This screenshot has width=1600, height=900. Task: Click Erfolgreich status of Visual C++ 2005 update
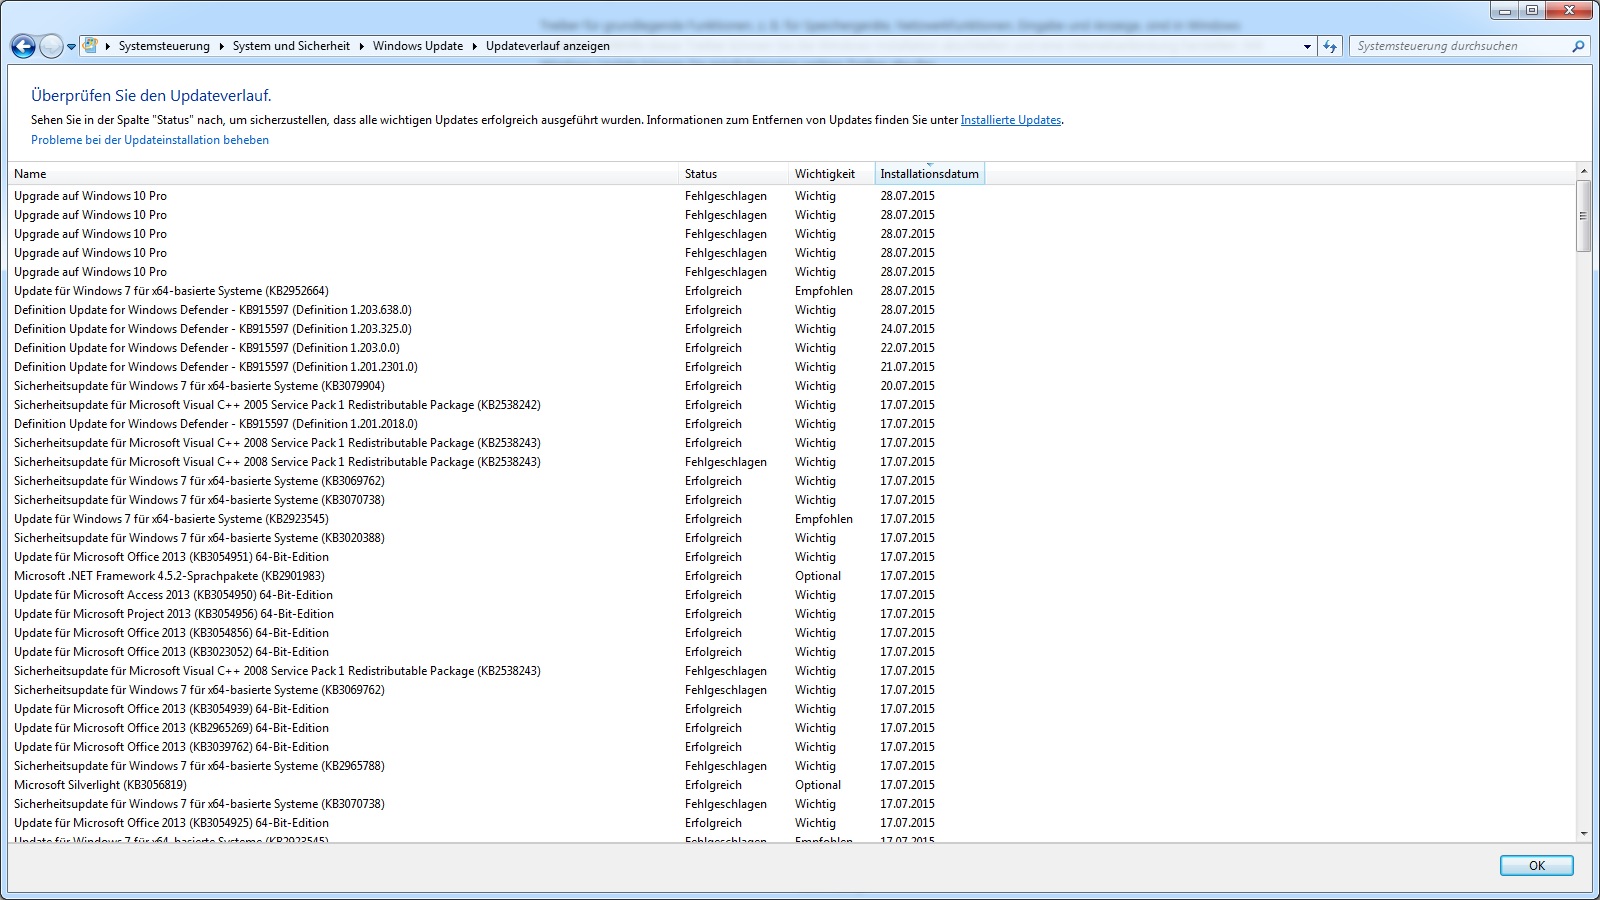[713, 405]
